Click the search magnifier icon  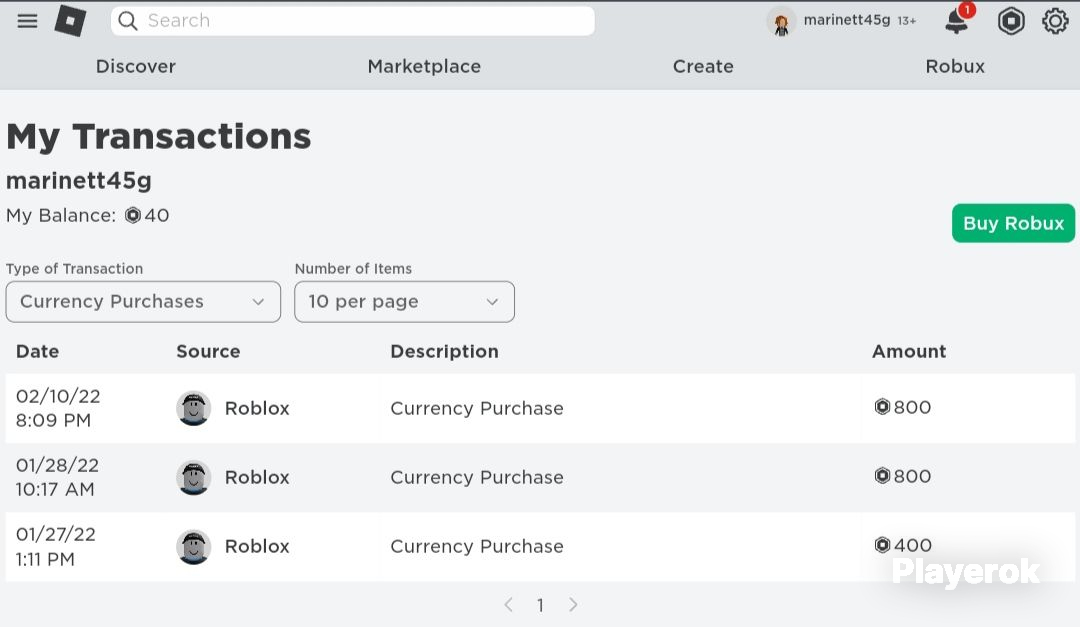(127, 21)
